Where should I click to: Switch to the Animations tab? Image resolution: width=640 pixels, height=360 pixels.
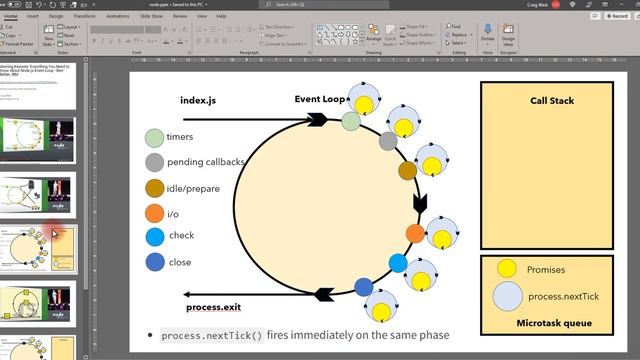pyautogui.click(x=118, y=16)
